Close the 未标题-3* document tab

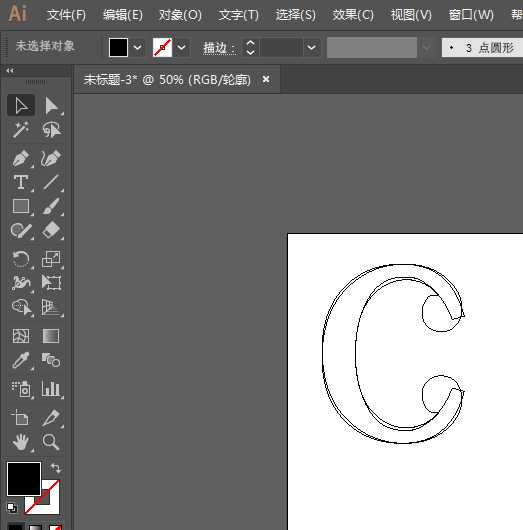(x=266, y=79)
